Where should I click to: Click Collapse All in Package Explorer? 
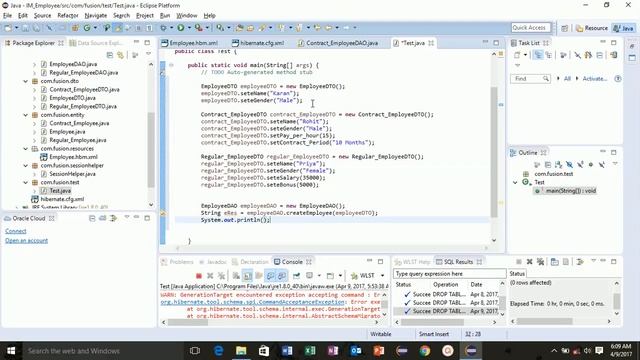(110, 55)
